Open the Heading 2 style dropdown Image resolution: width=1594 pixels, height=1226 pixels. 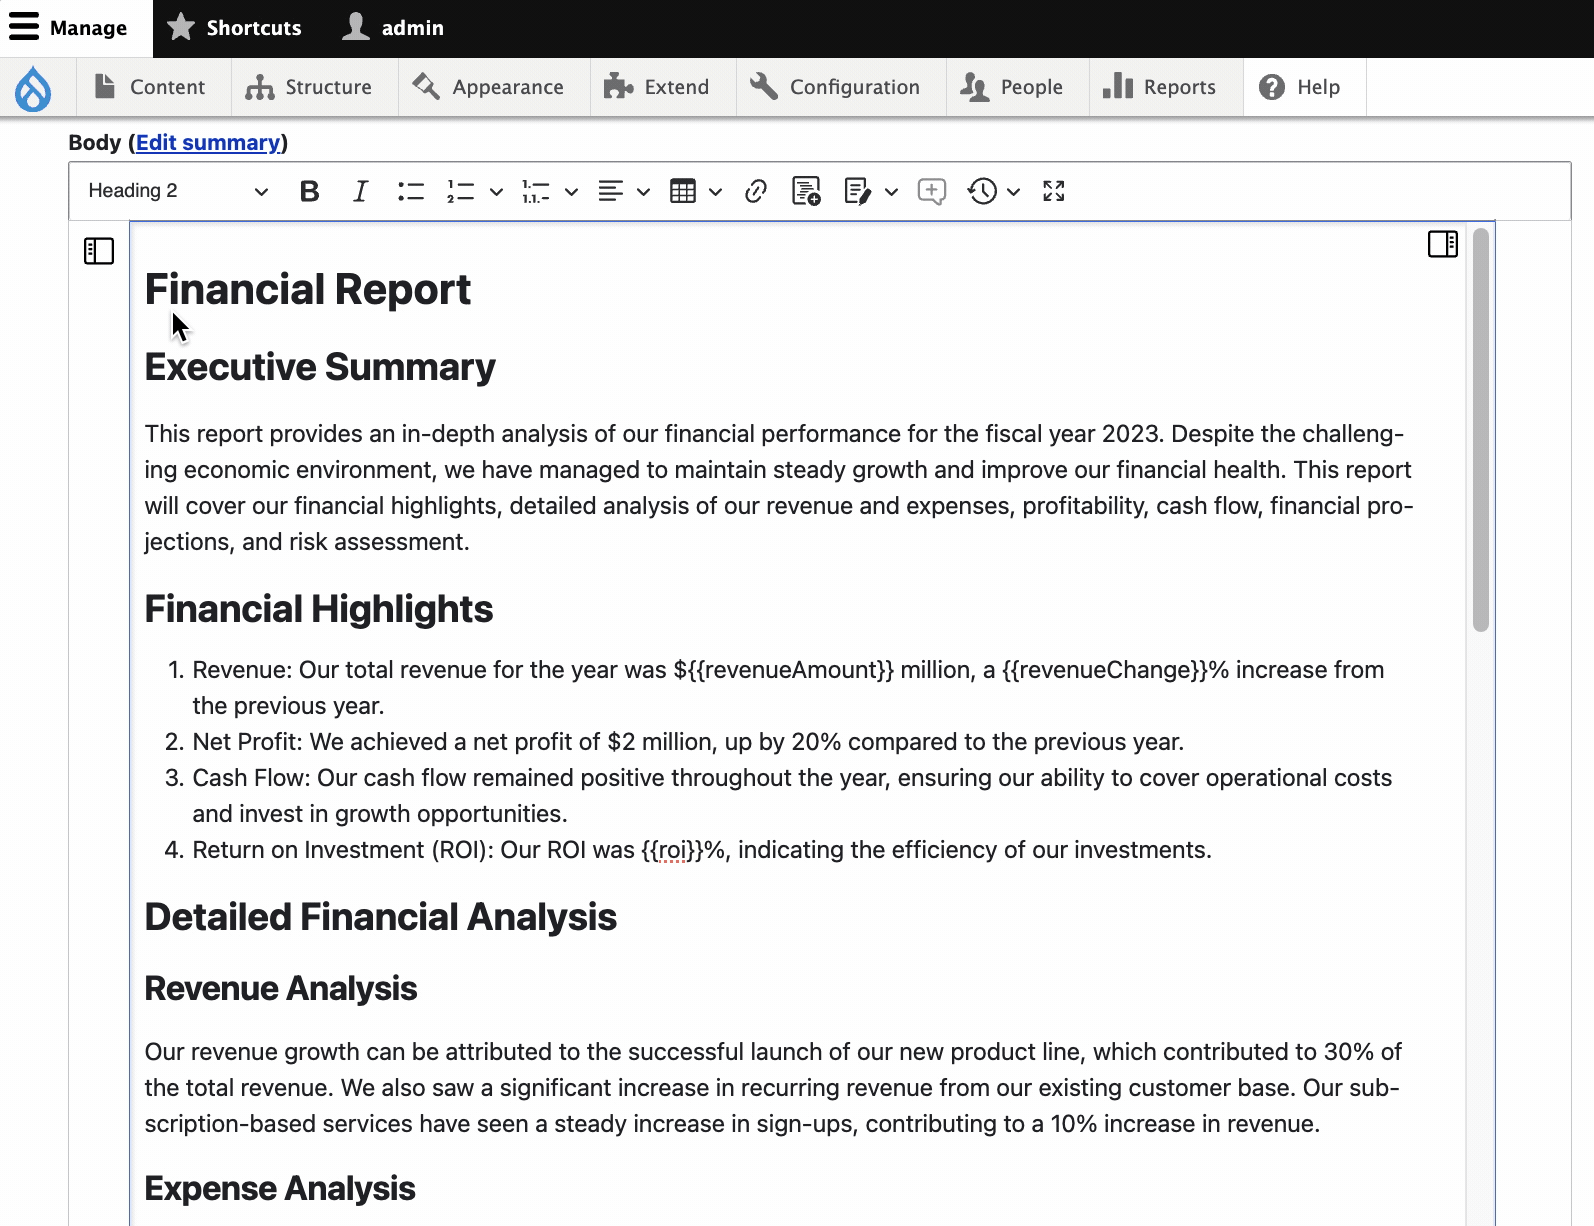pos(178,191)
